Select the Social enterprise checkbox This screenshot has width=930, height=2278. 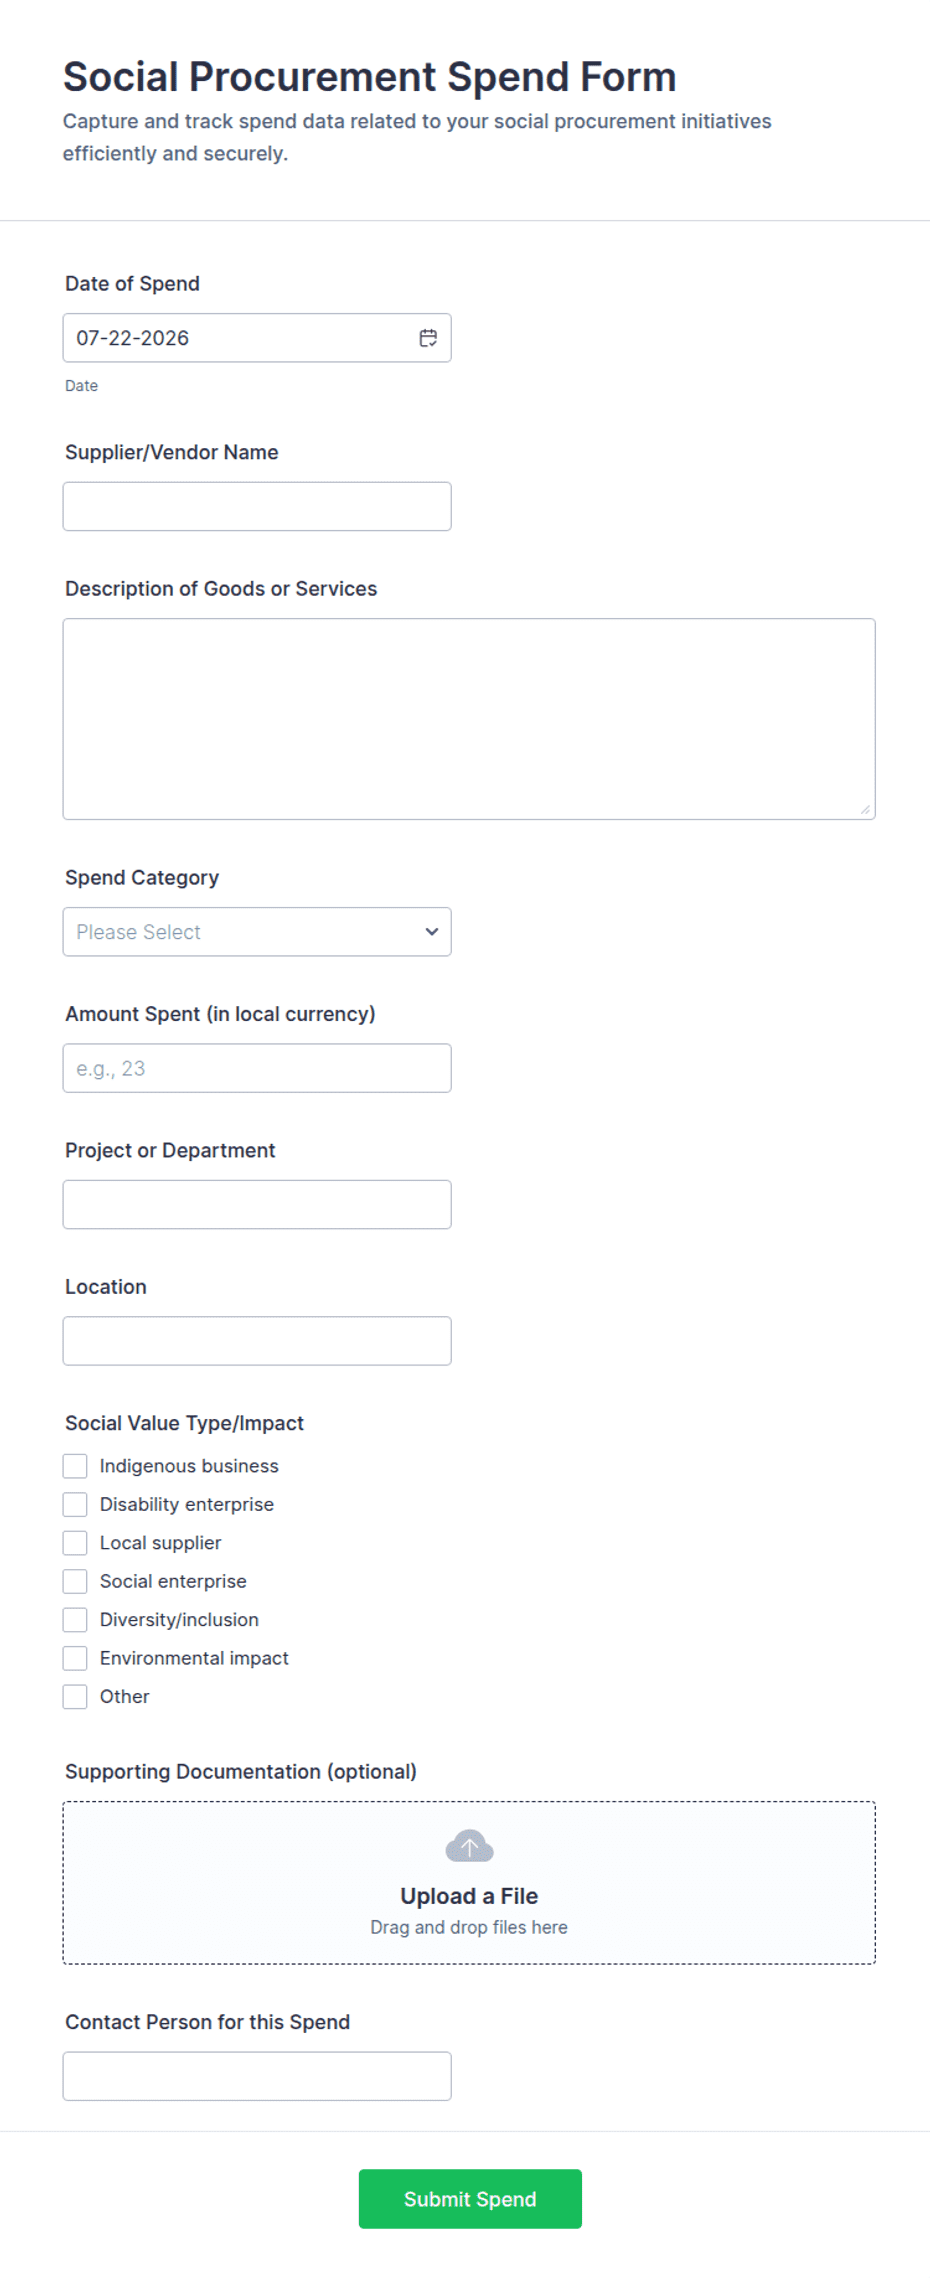(x=75, y=1581)
